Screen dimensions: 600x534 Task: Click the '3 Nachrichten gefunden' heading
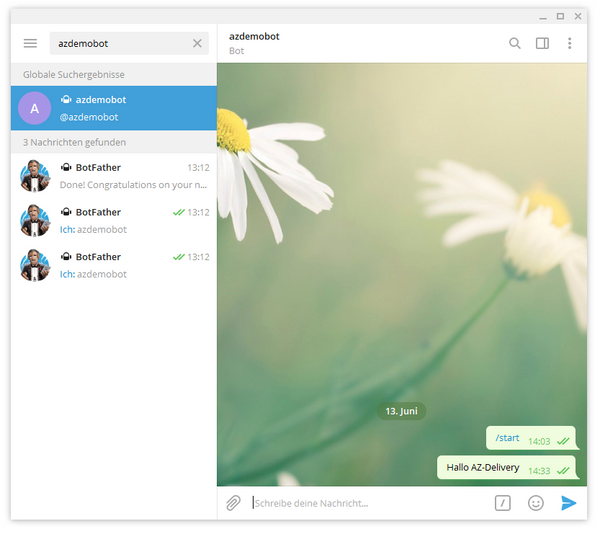click(x=74, y=142)
